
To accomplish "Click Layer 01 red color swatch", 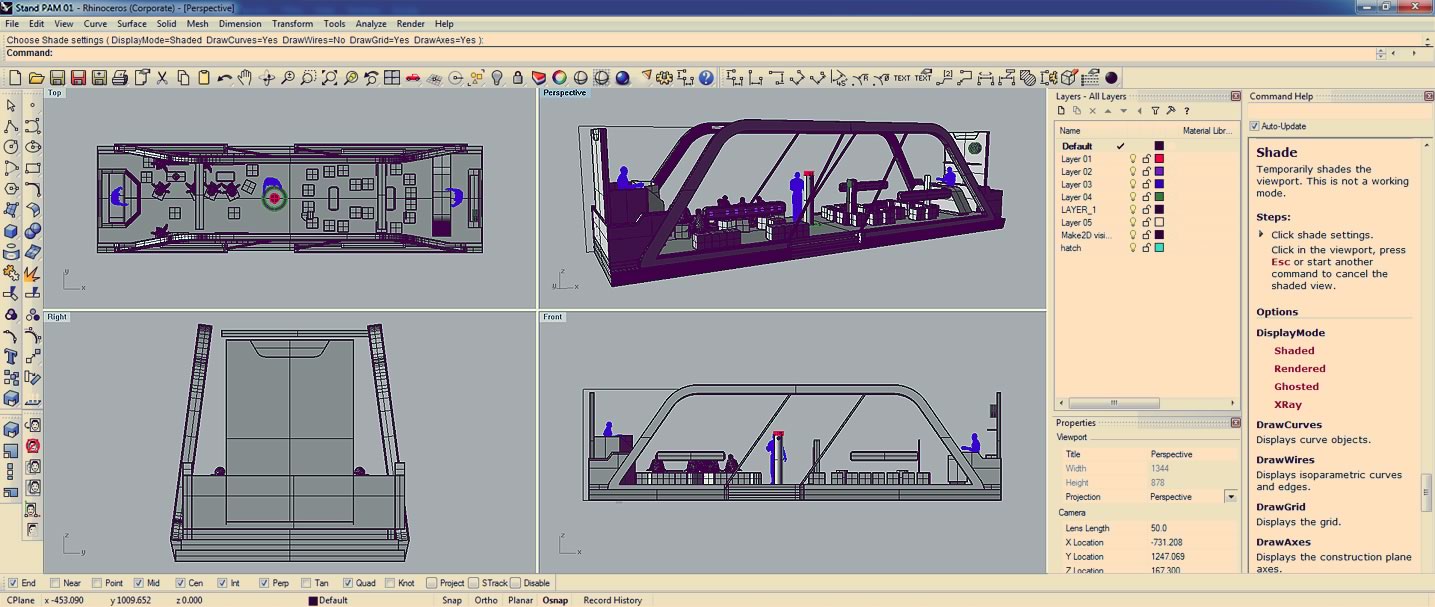I will 1159,159.
